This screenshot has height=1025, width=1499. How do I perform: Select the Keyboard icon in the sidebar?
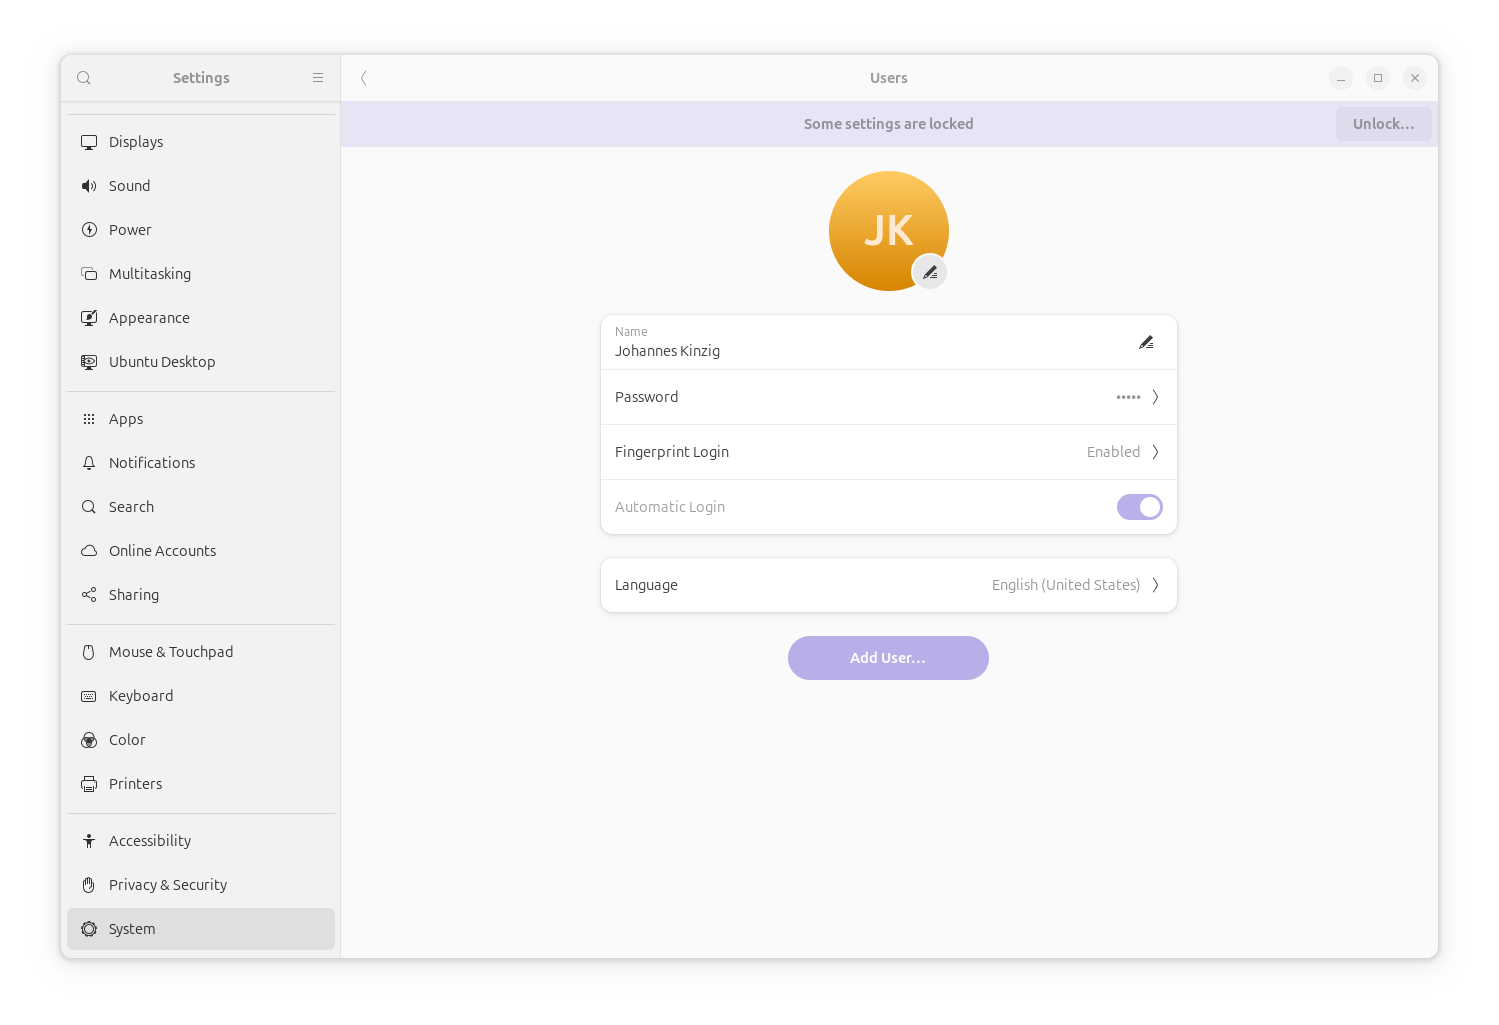(x=89, y=695)
